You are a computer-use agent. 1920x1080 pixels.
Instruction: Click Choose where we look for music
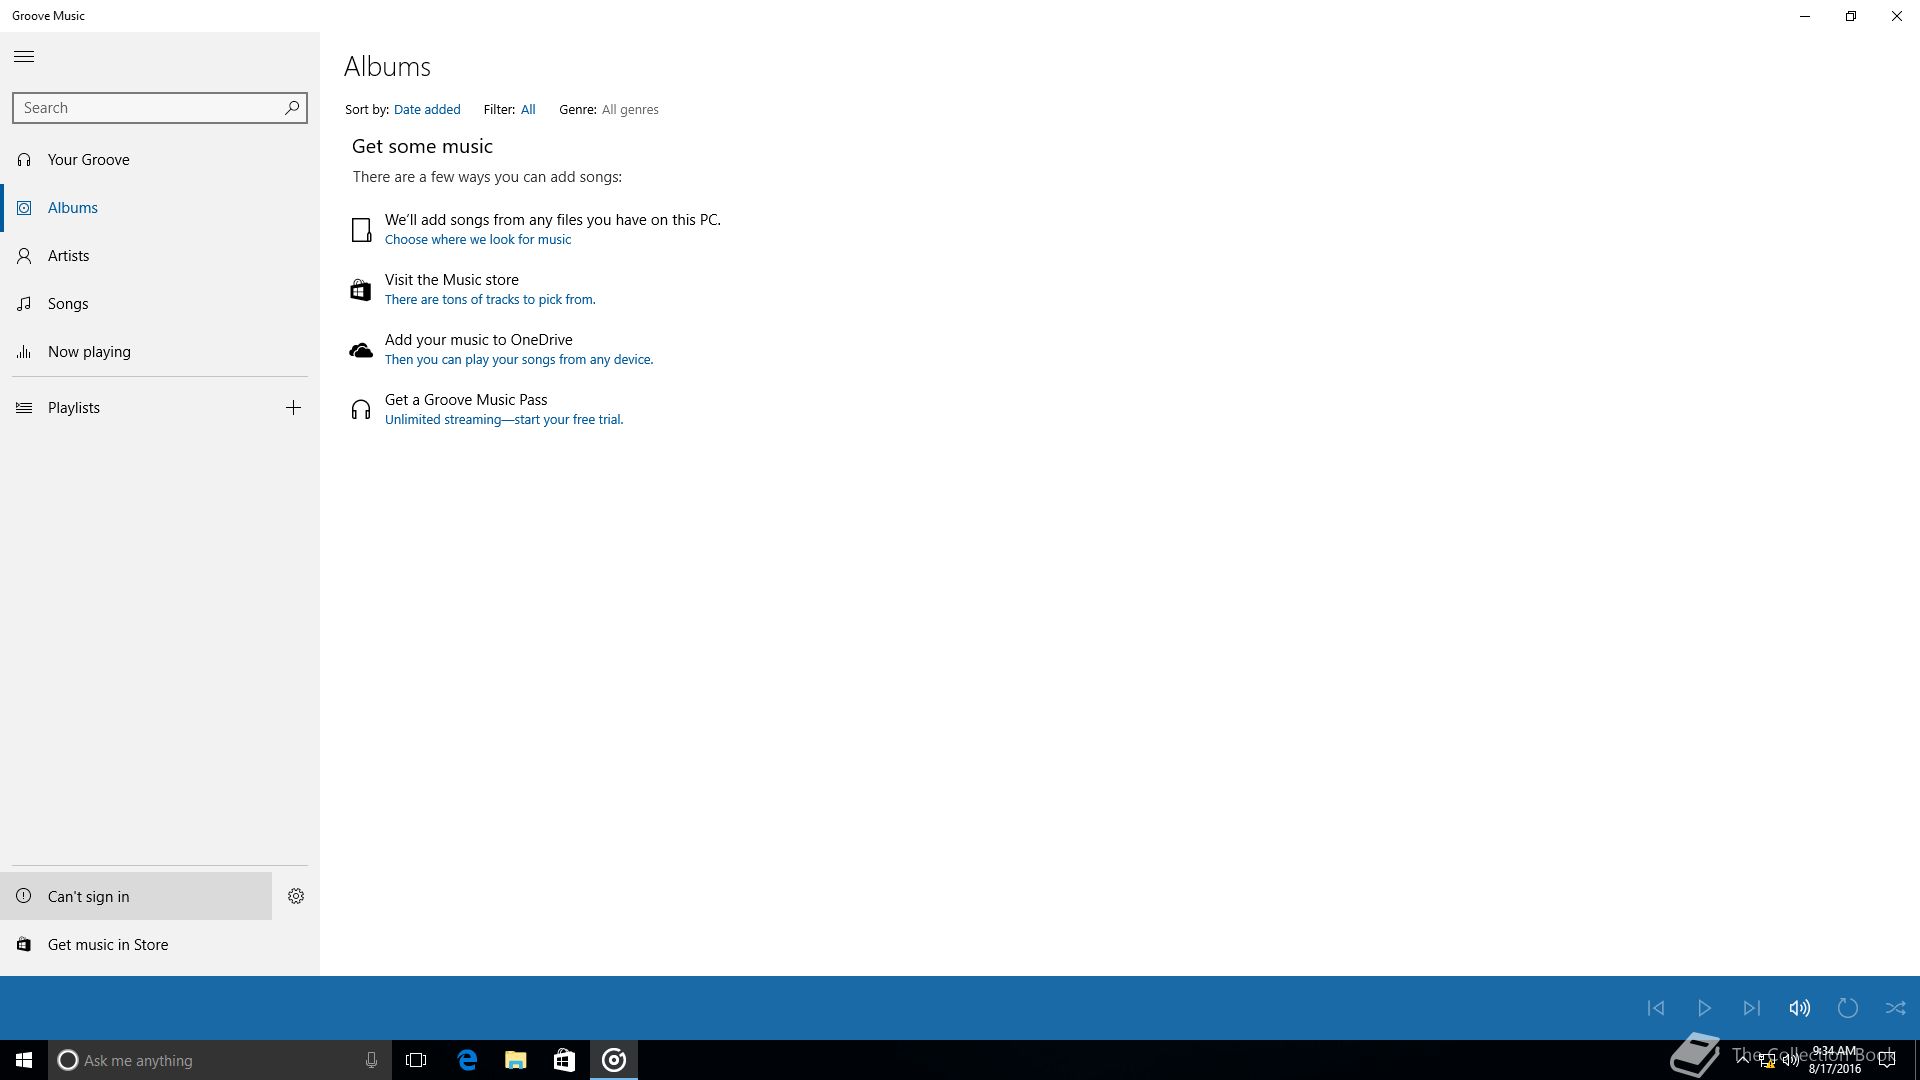pos(478,239)
